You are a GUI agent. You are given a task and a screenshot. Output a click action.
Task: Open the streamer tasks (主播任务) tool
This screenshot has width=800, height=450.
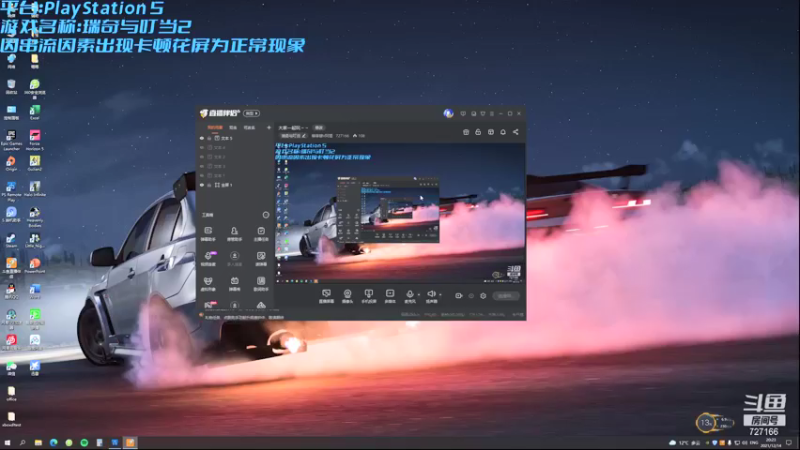(x=261, y=234)
